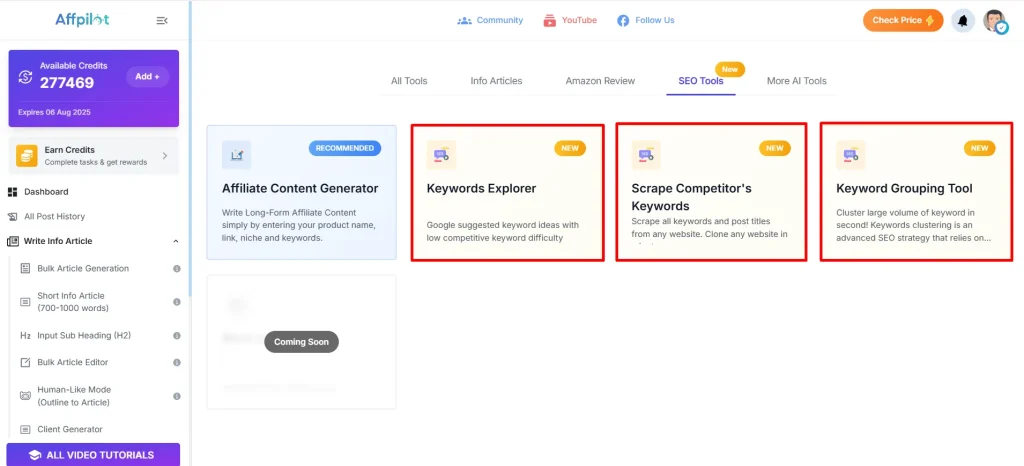The height and width of the screenshot is (466, 1024).
Task: Click the Add + credits button
Action: [x=148, y=76]
